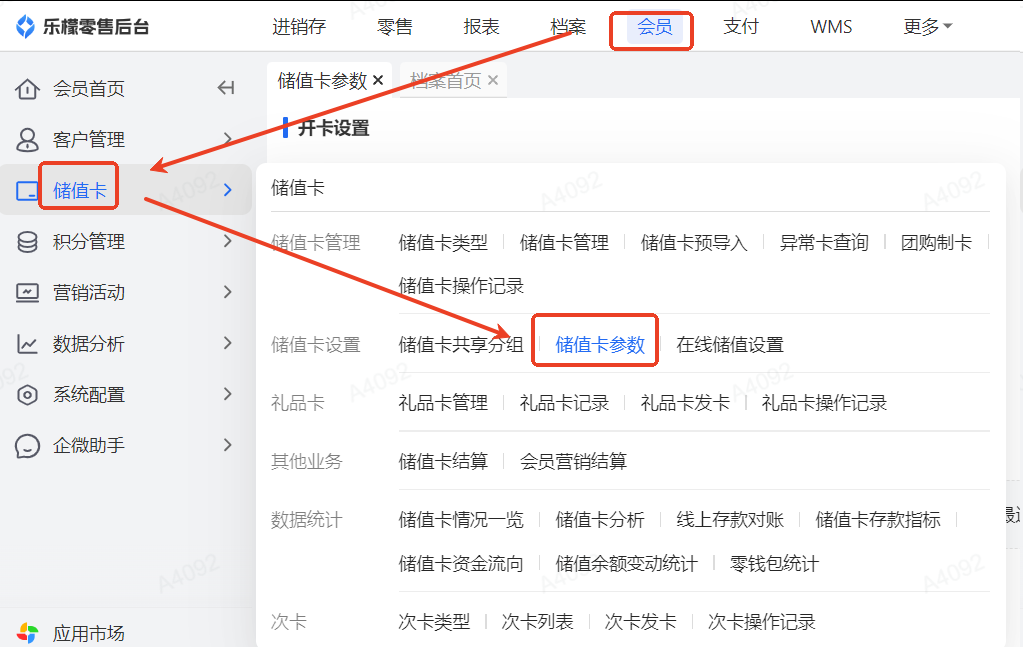Open 次卡操作记录 link

tap(762, 622)
